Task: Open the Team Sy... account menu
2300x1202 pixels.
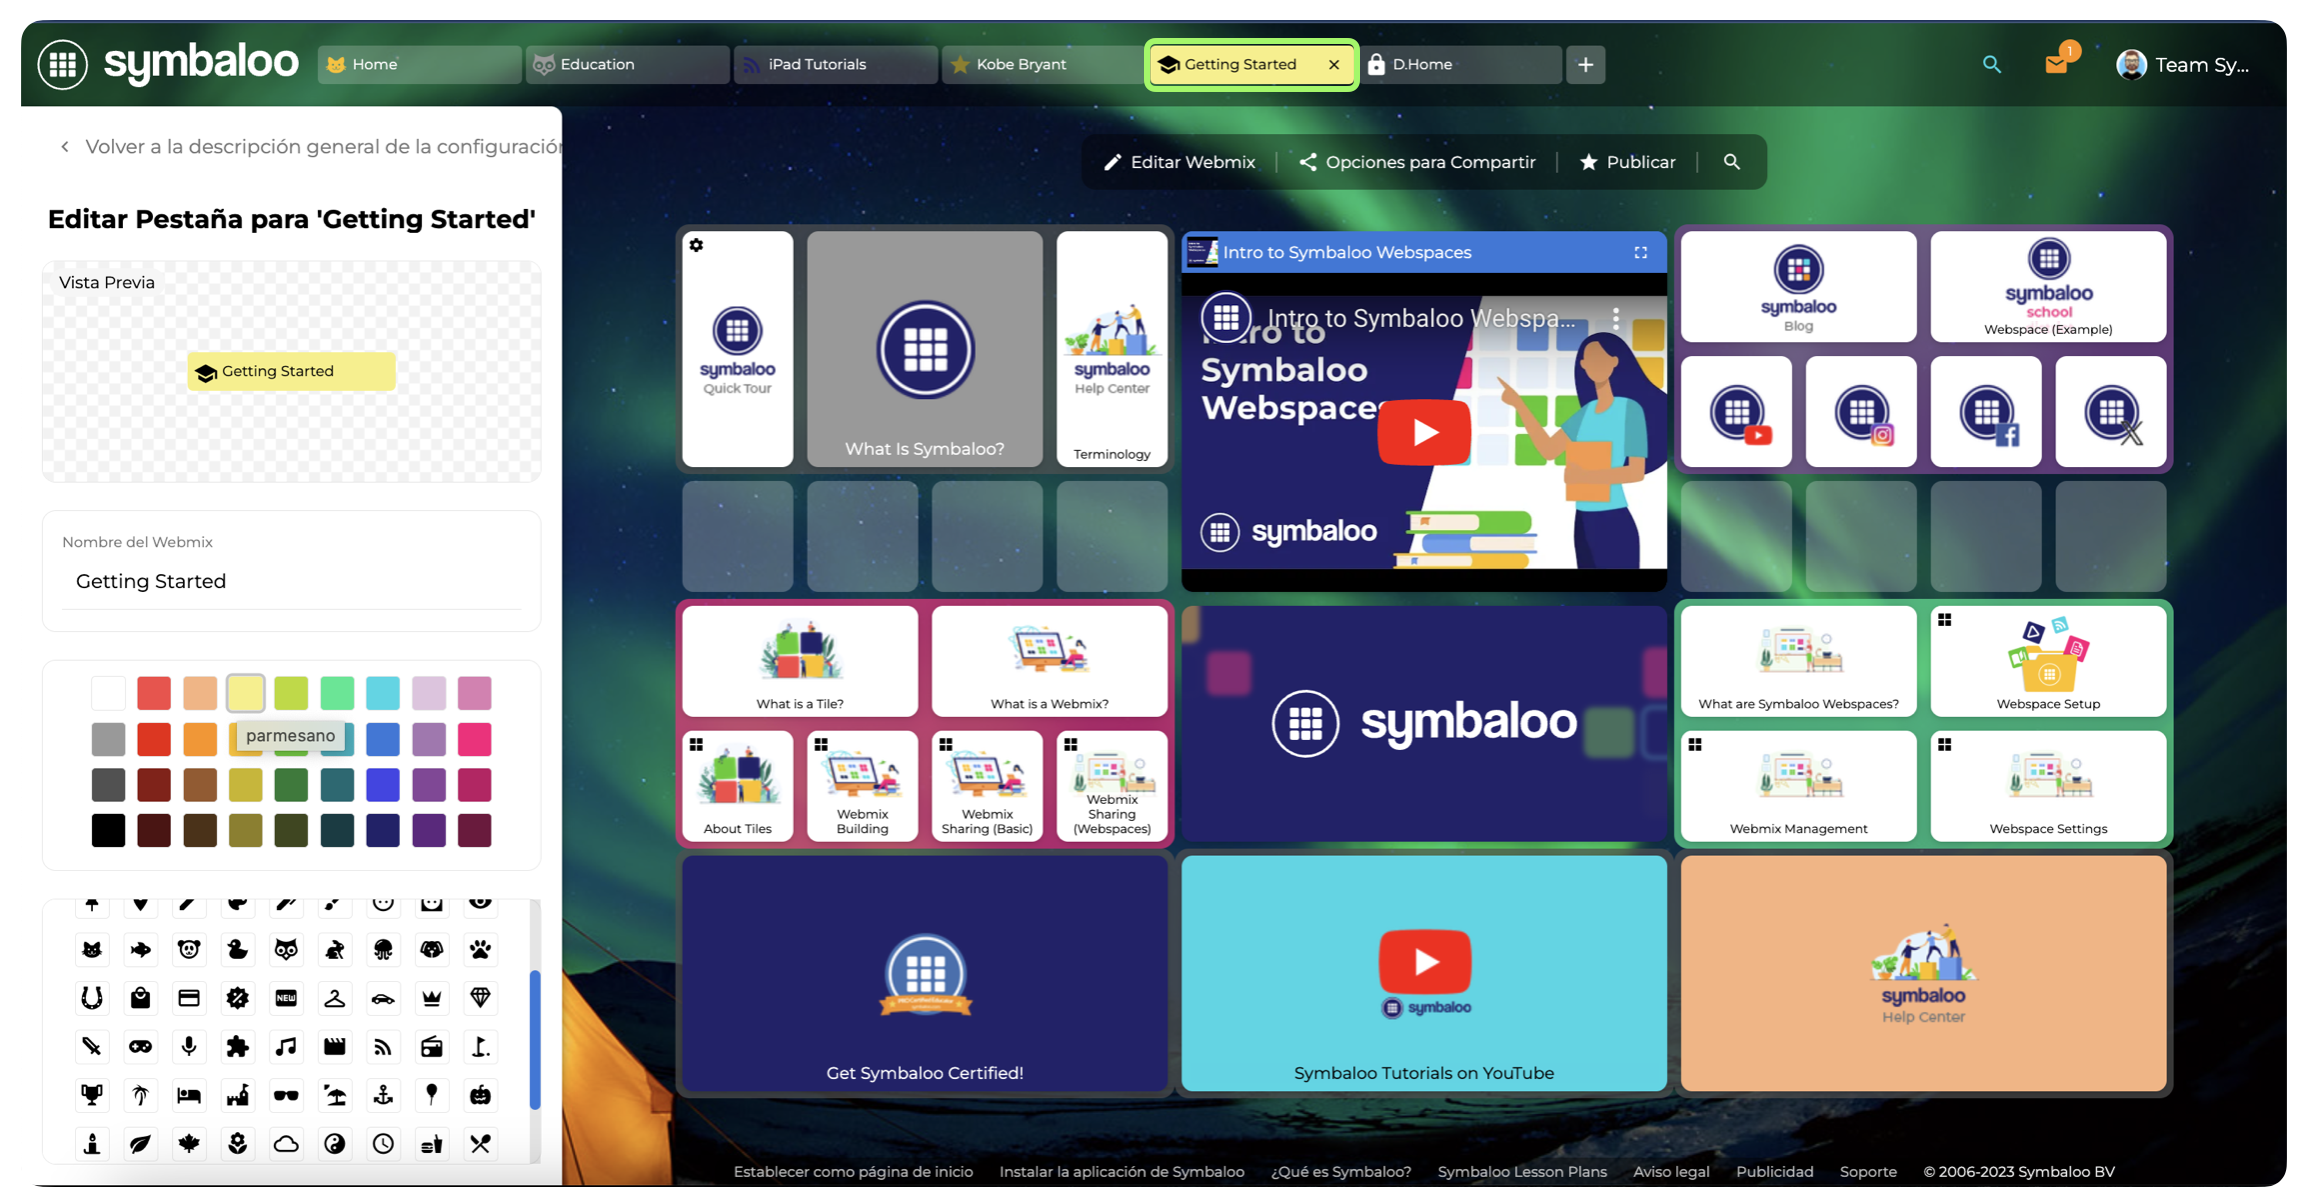Action: (x=2183, y=64)
